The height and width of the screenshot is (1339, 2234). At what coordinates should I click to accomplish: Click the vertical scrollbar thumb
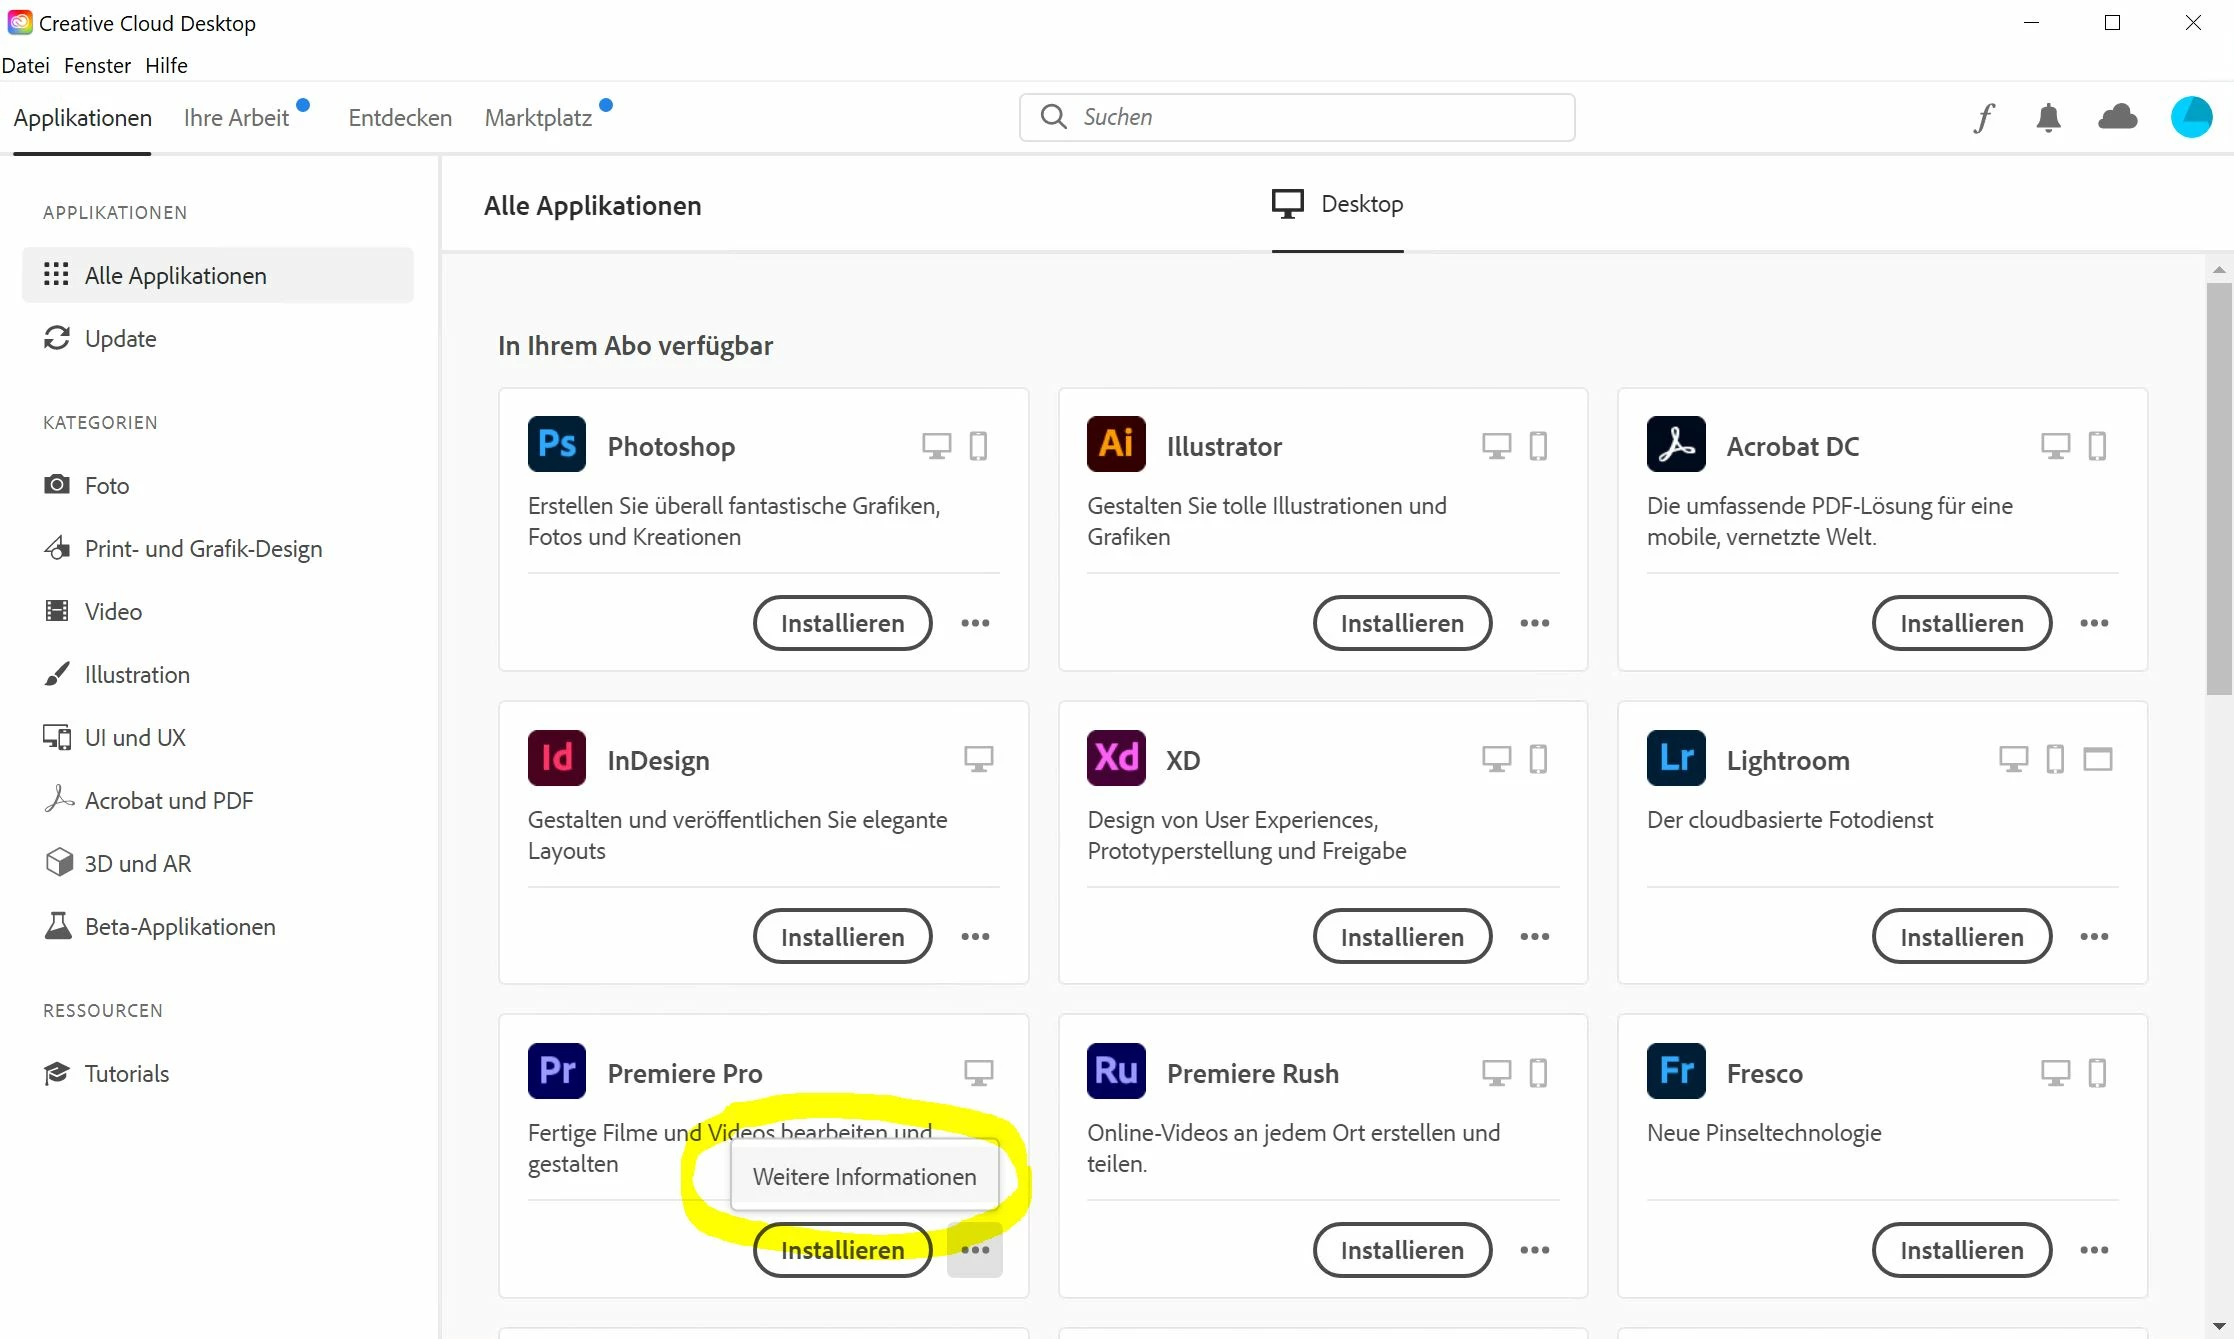[2219, 490]
